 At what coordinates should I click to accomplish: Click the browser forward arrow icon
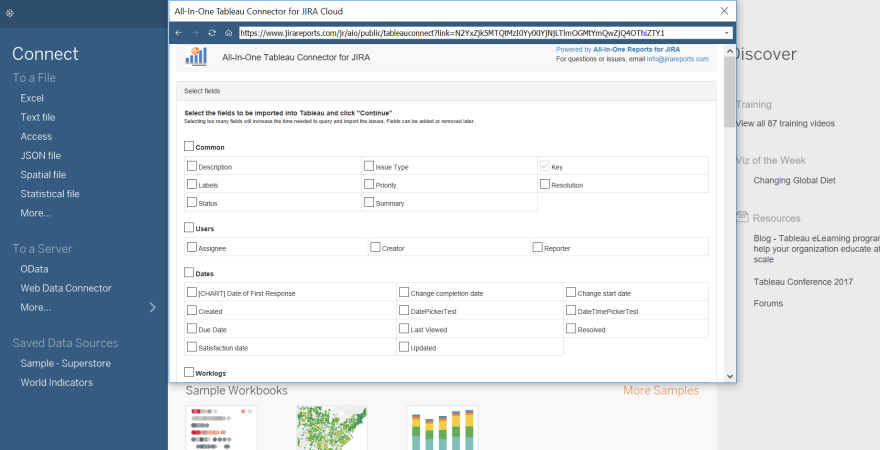tap(195, 33)
